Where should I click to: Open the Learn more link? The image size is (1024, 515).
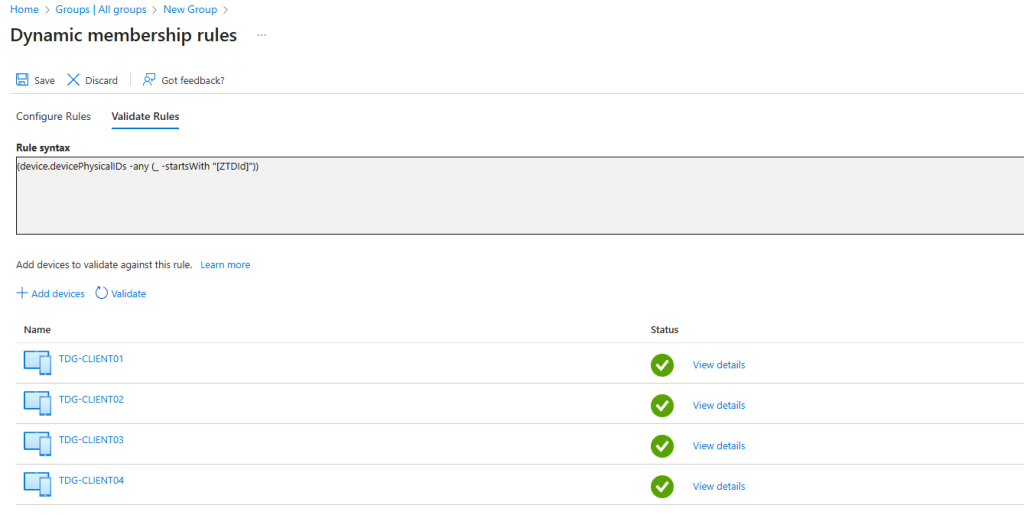(x=225, y=265)
